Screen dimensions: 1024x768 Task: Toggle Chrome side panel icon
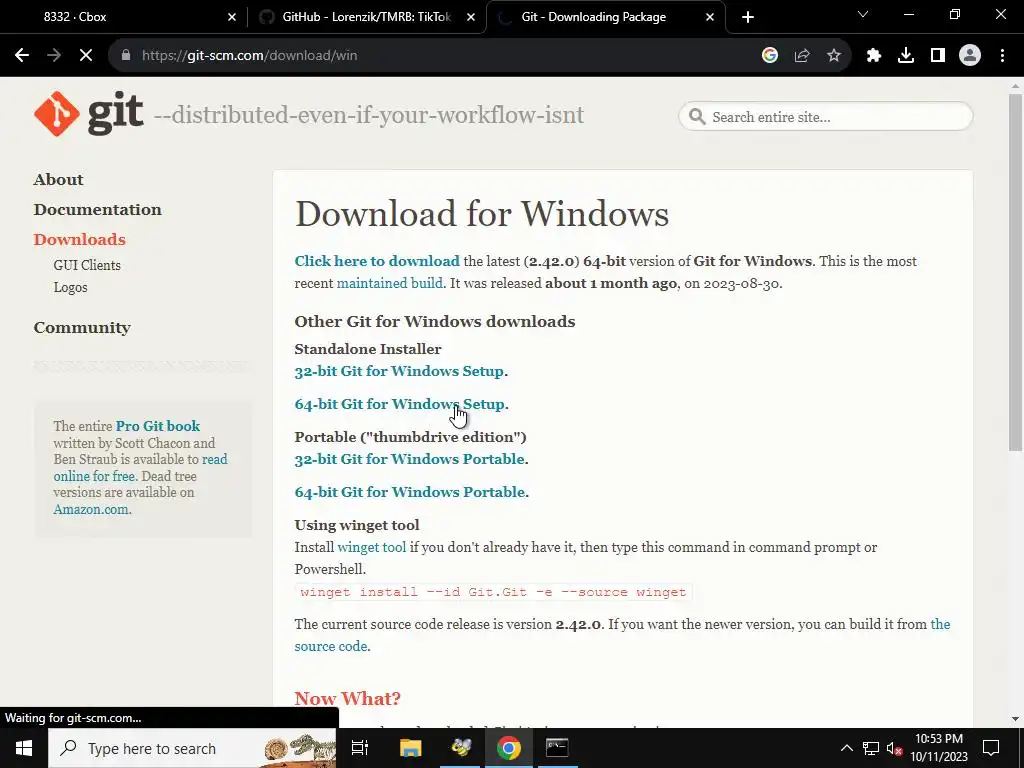pos(938,56)
